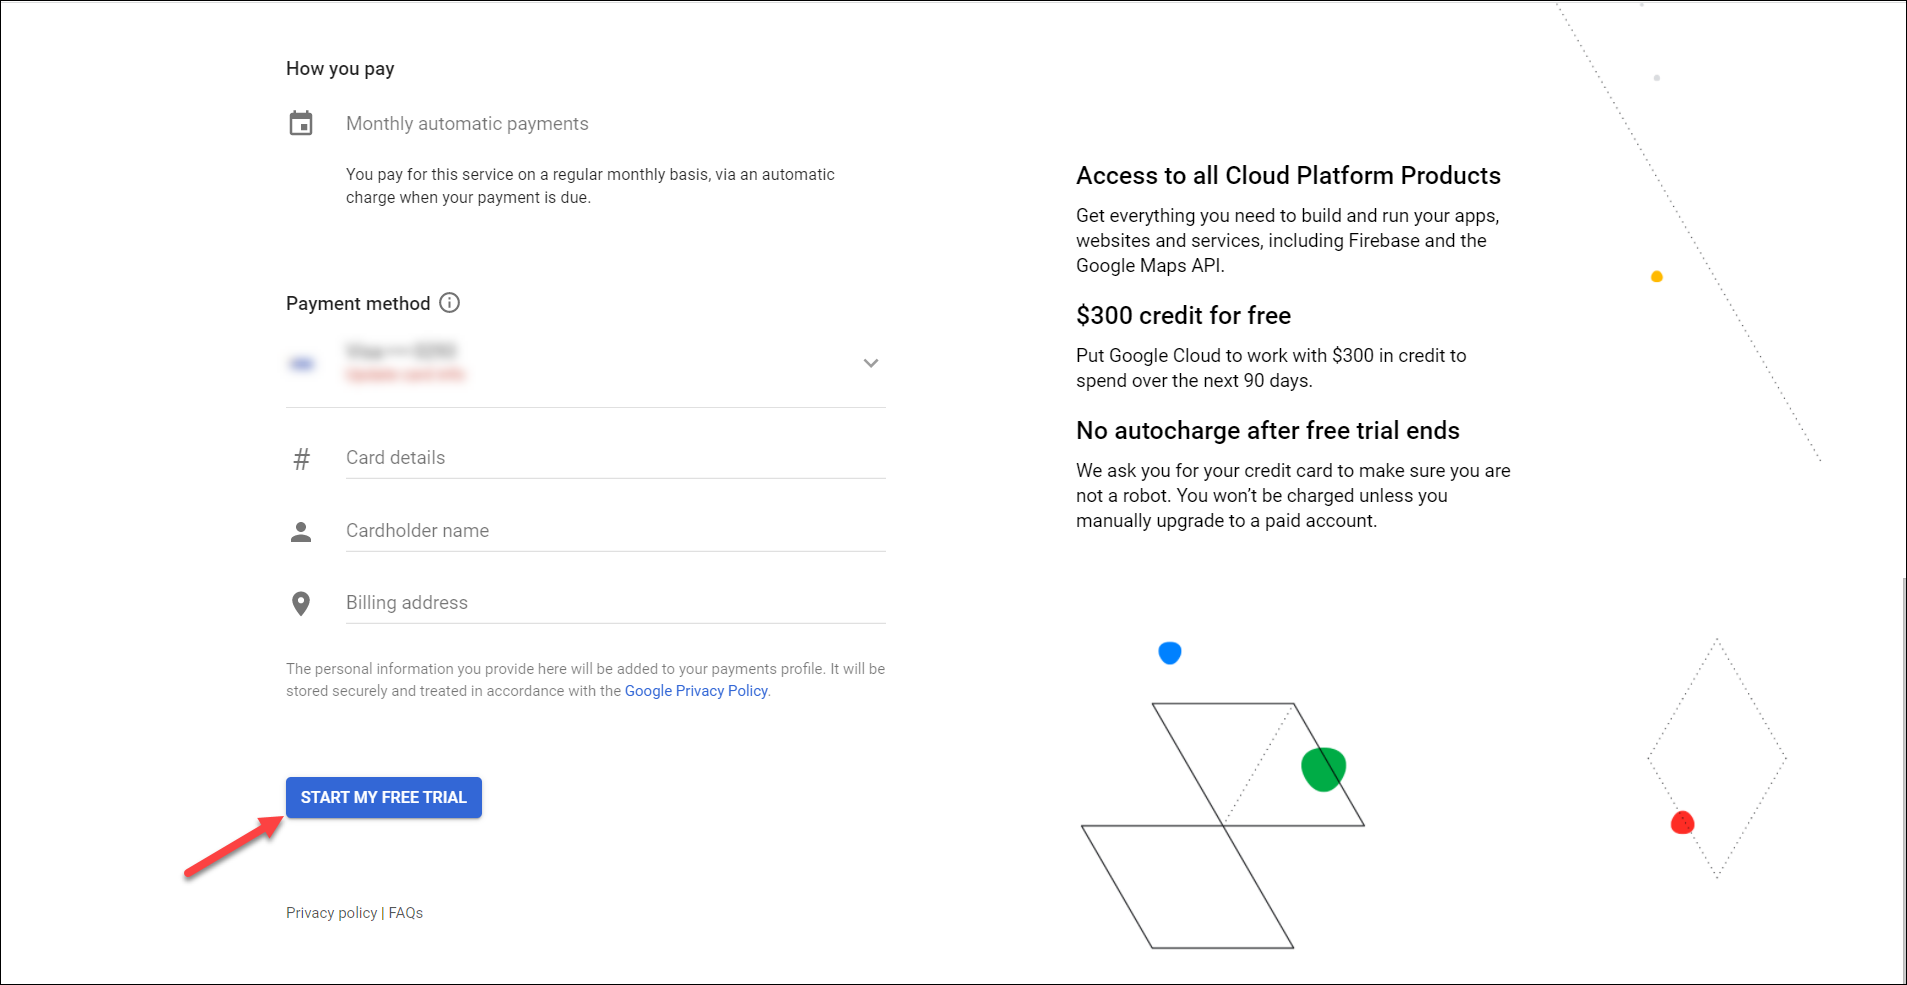Open the Privacy policy footer link
1907x985 pixels.
click(x=332, y=913)
